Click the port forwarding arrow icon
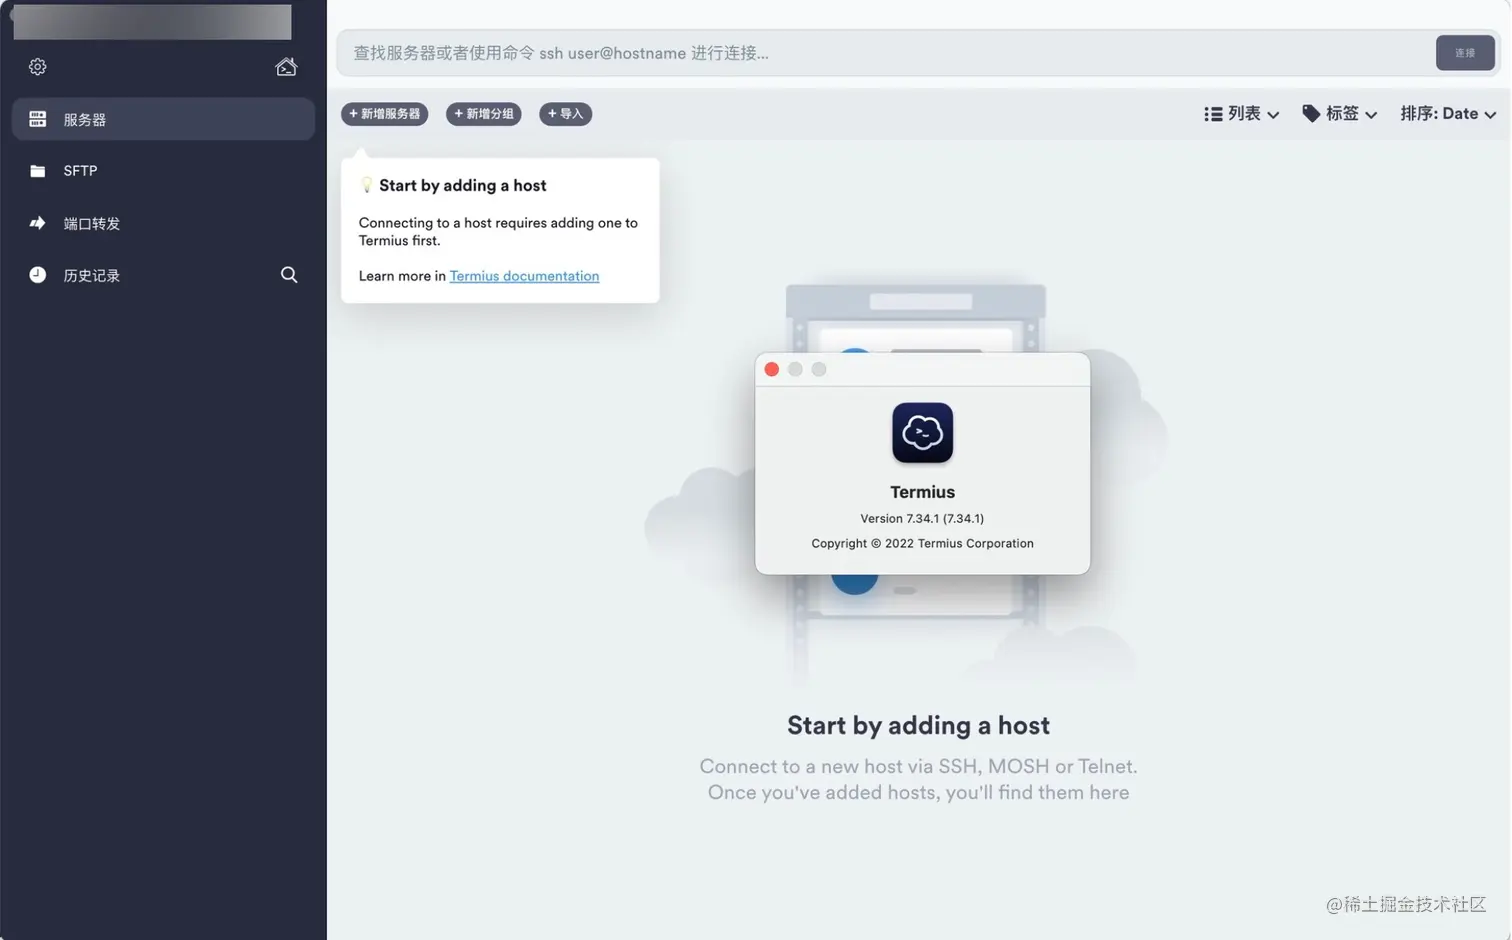 click(37, 223)
